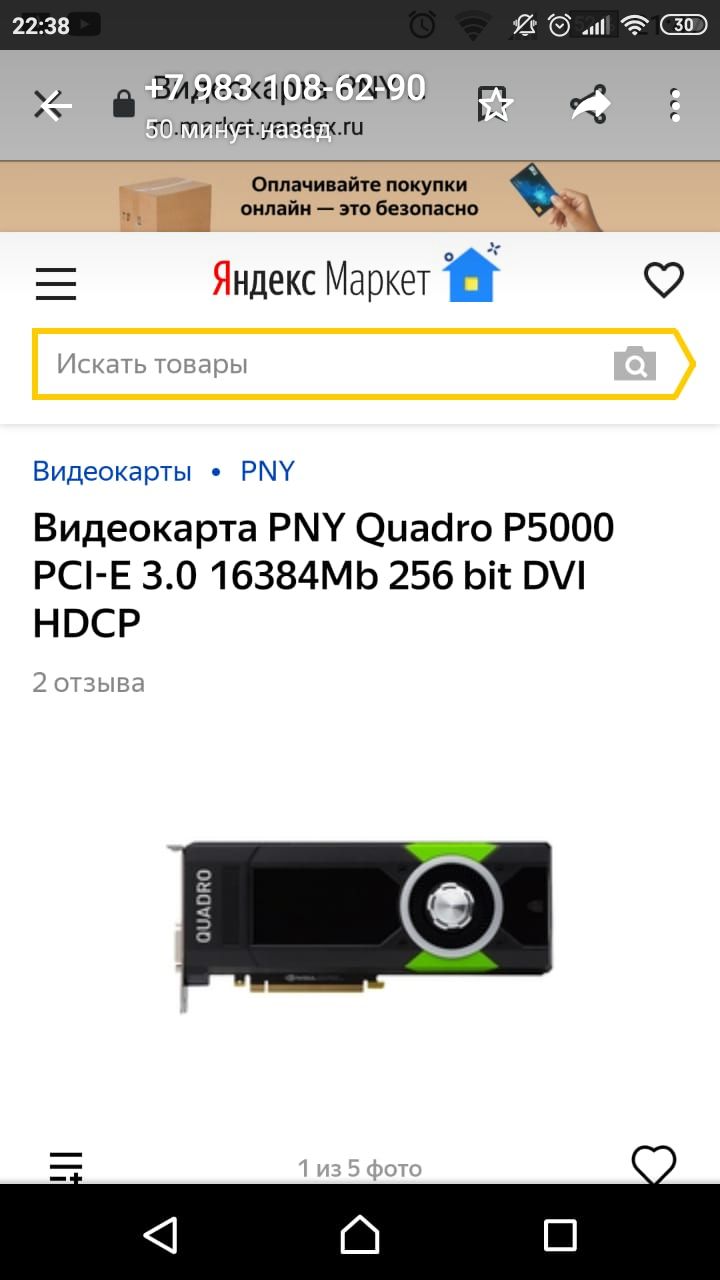The image size is (720, 1280).
Task: Add product to comparison list icon
Action: tap(66, 1167)
